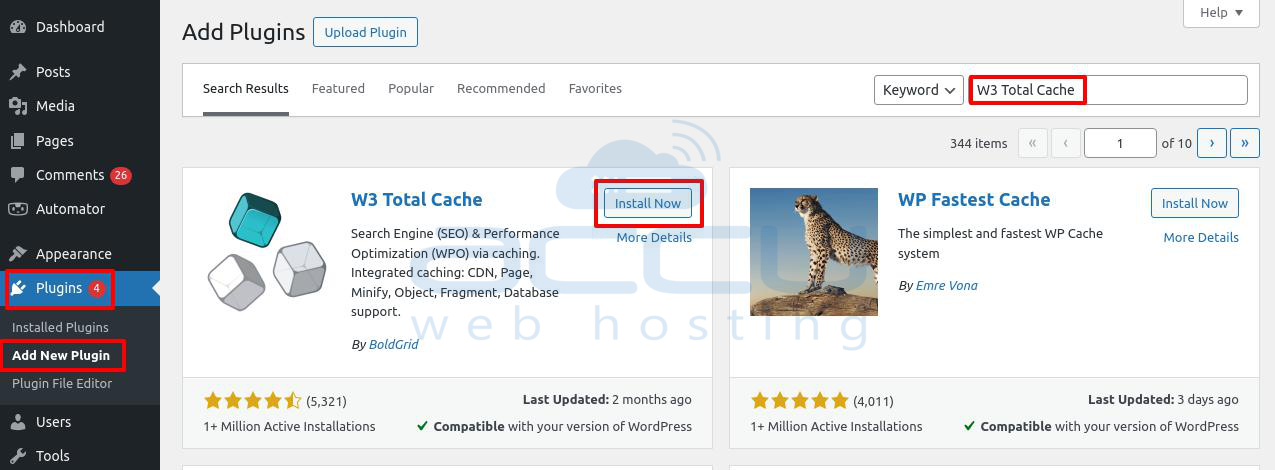The width and height of the screenshot is (1275, 470).
Task: Install Now for WP Fastest Cache
Action: pyautogui.click(x=1195, y=203)
